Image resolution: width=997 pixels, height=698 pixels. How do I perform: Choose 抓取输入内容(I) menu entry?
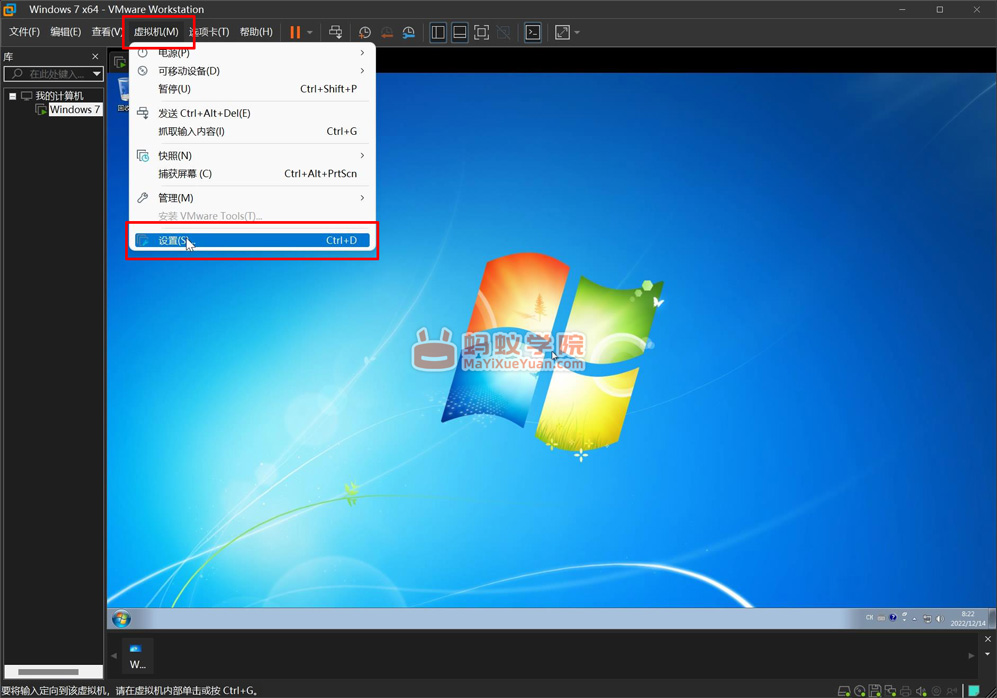252,132
